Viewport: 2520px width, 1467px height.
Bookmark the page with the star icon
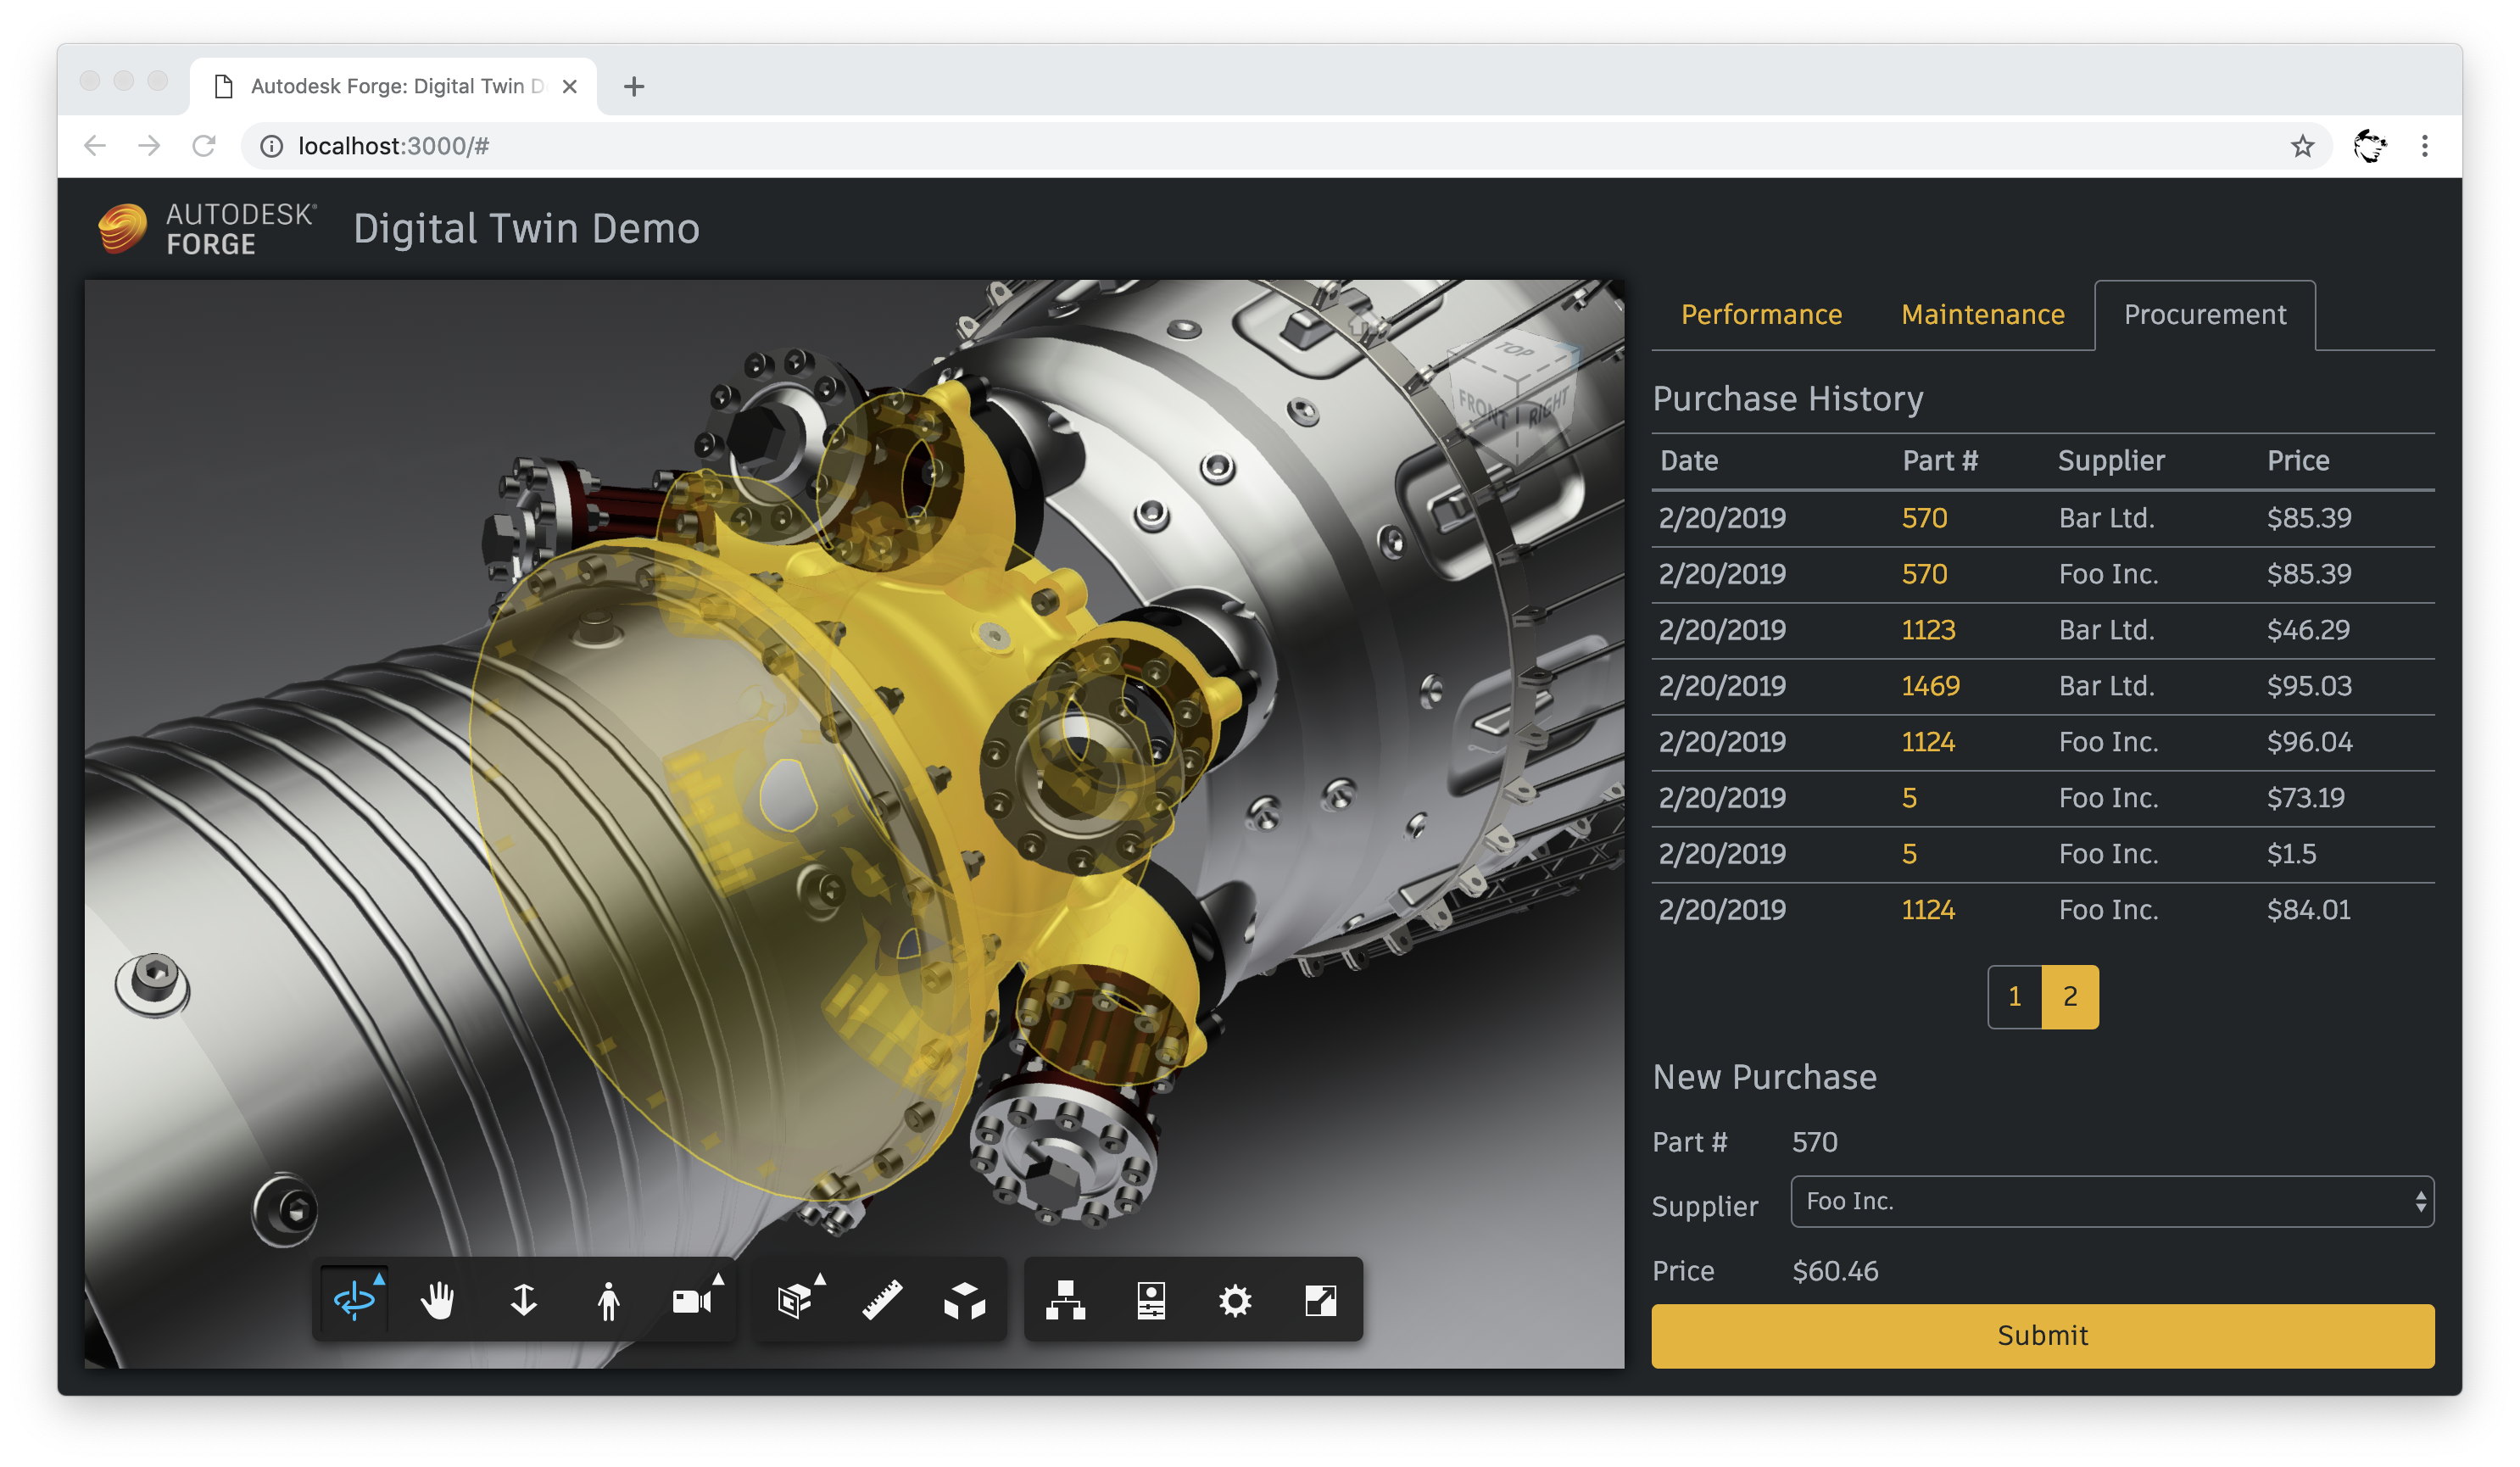[2302, 146]
